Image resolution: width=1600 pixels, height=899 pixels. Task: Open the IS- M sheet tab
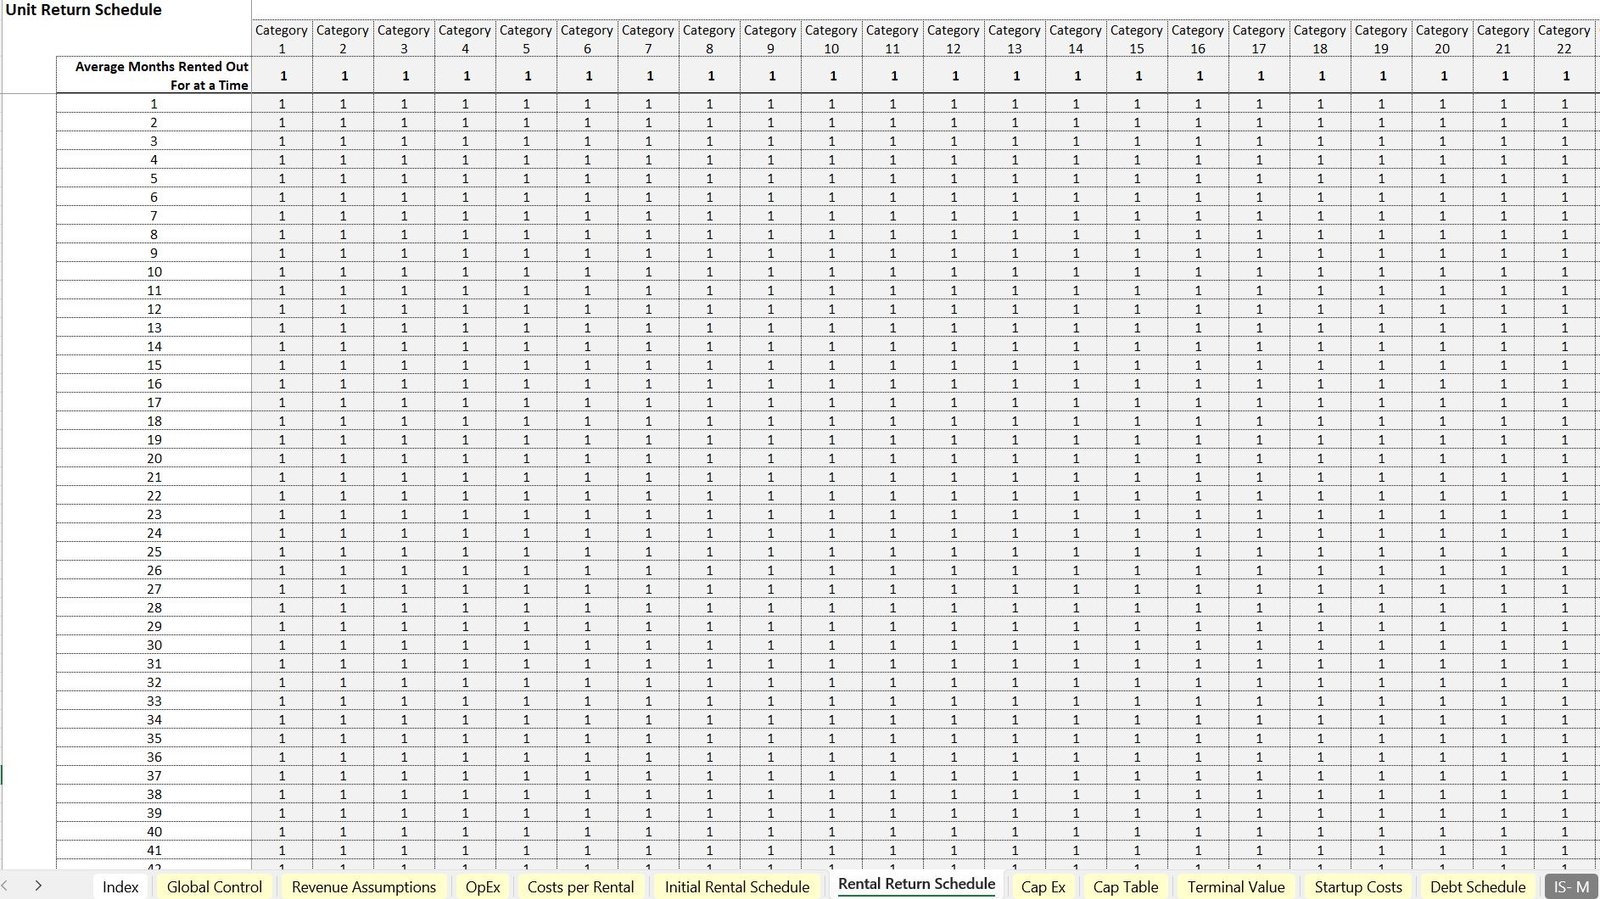point(1570,887)
